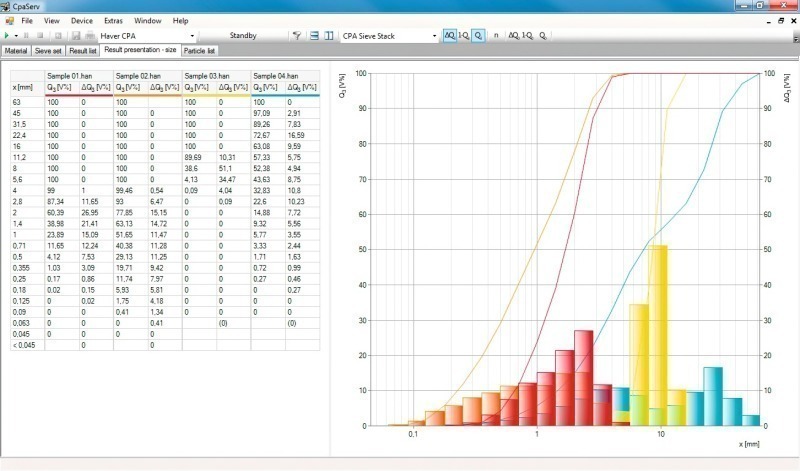Switch to the Material tab
The image size is (800, 471).
[x=16, y=51]
